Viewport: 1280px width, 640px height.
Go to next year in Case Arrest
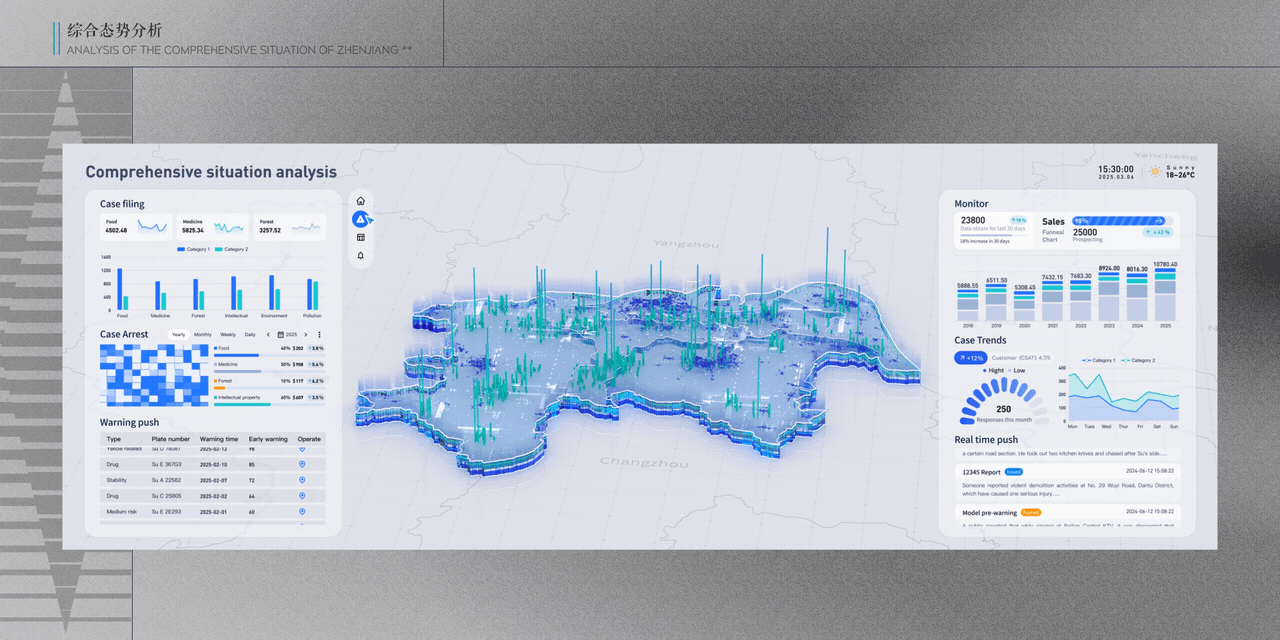[305, 334]
